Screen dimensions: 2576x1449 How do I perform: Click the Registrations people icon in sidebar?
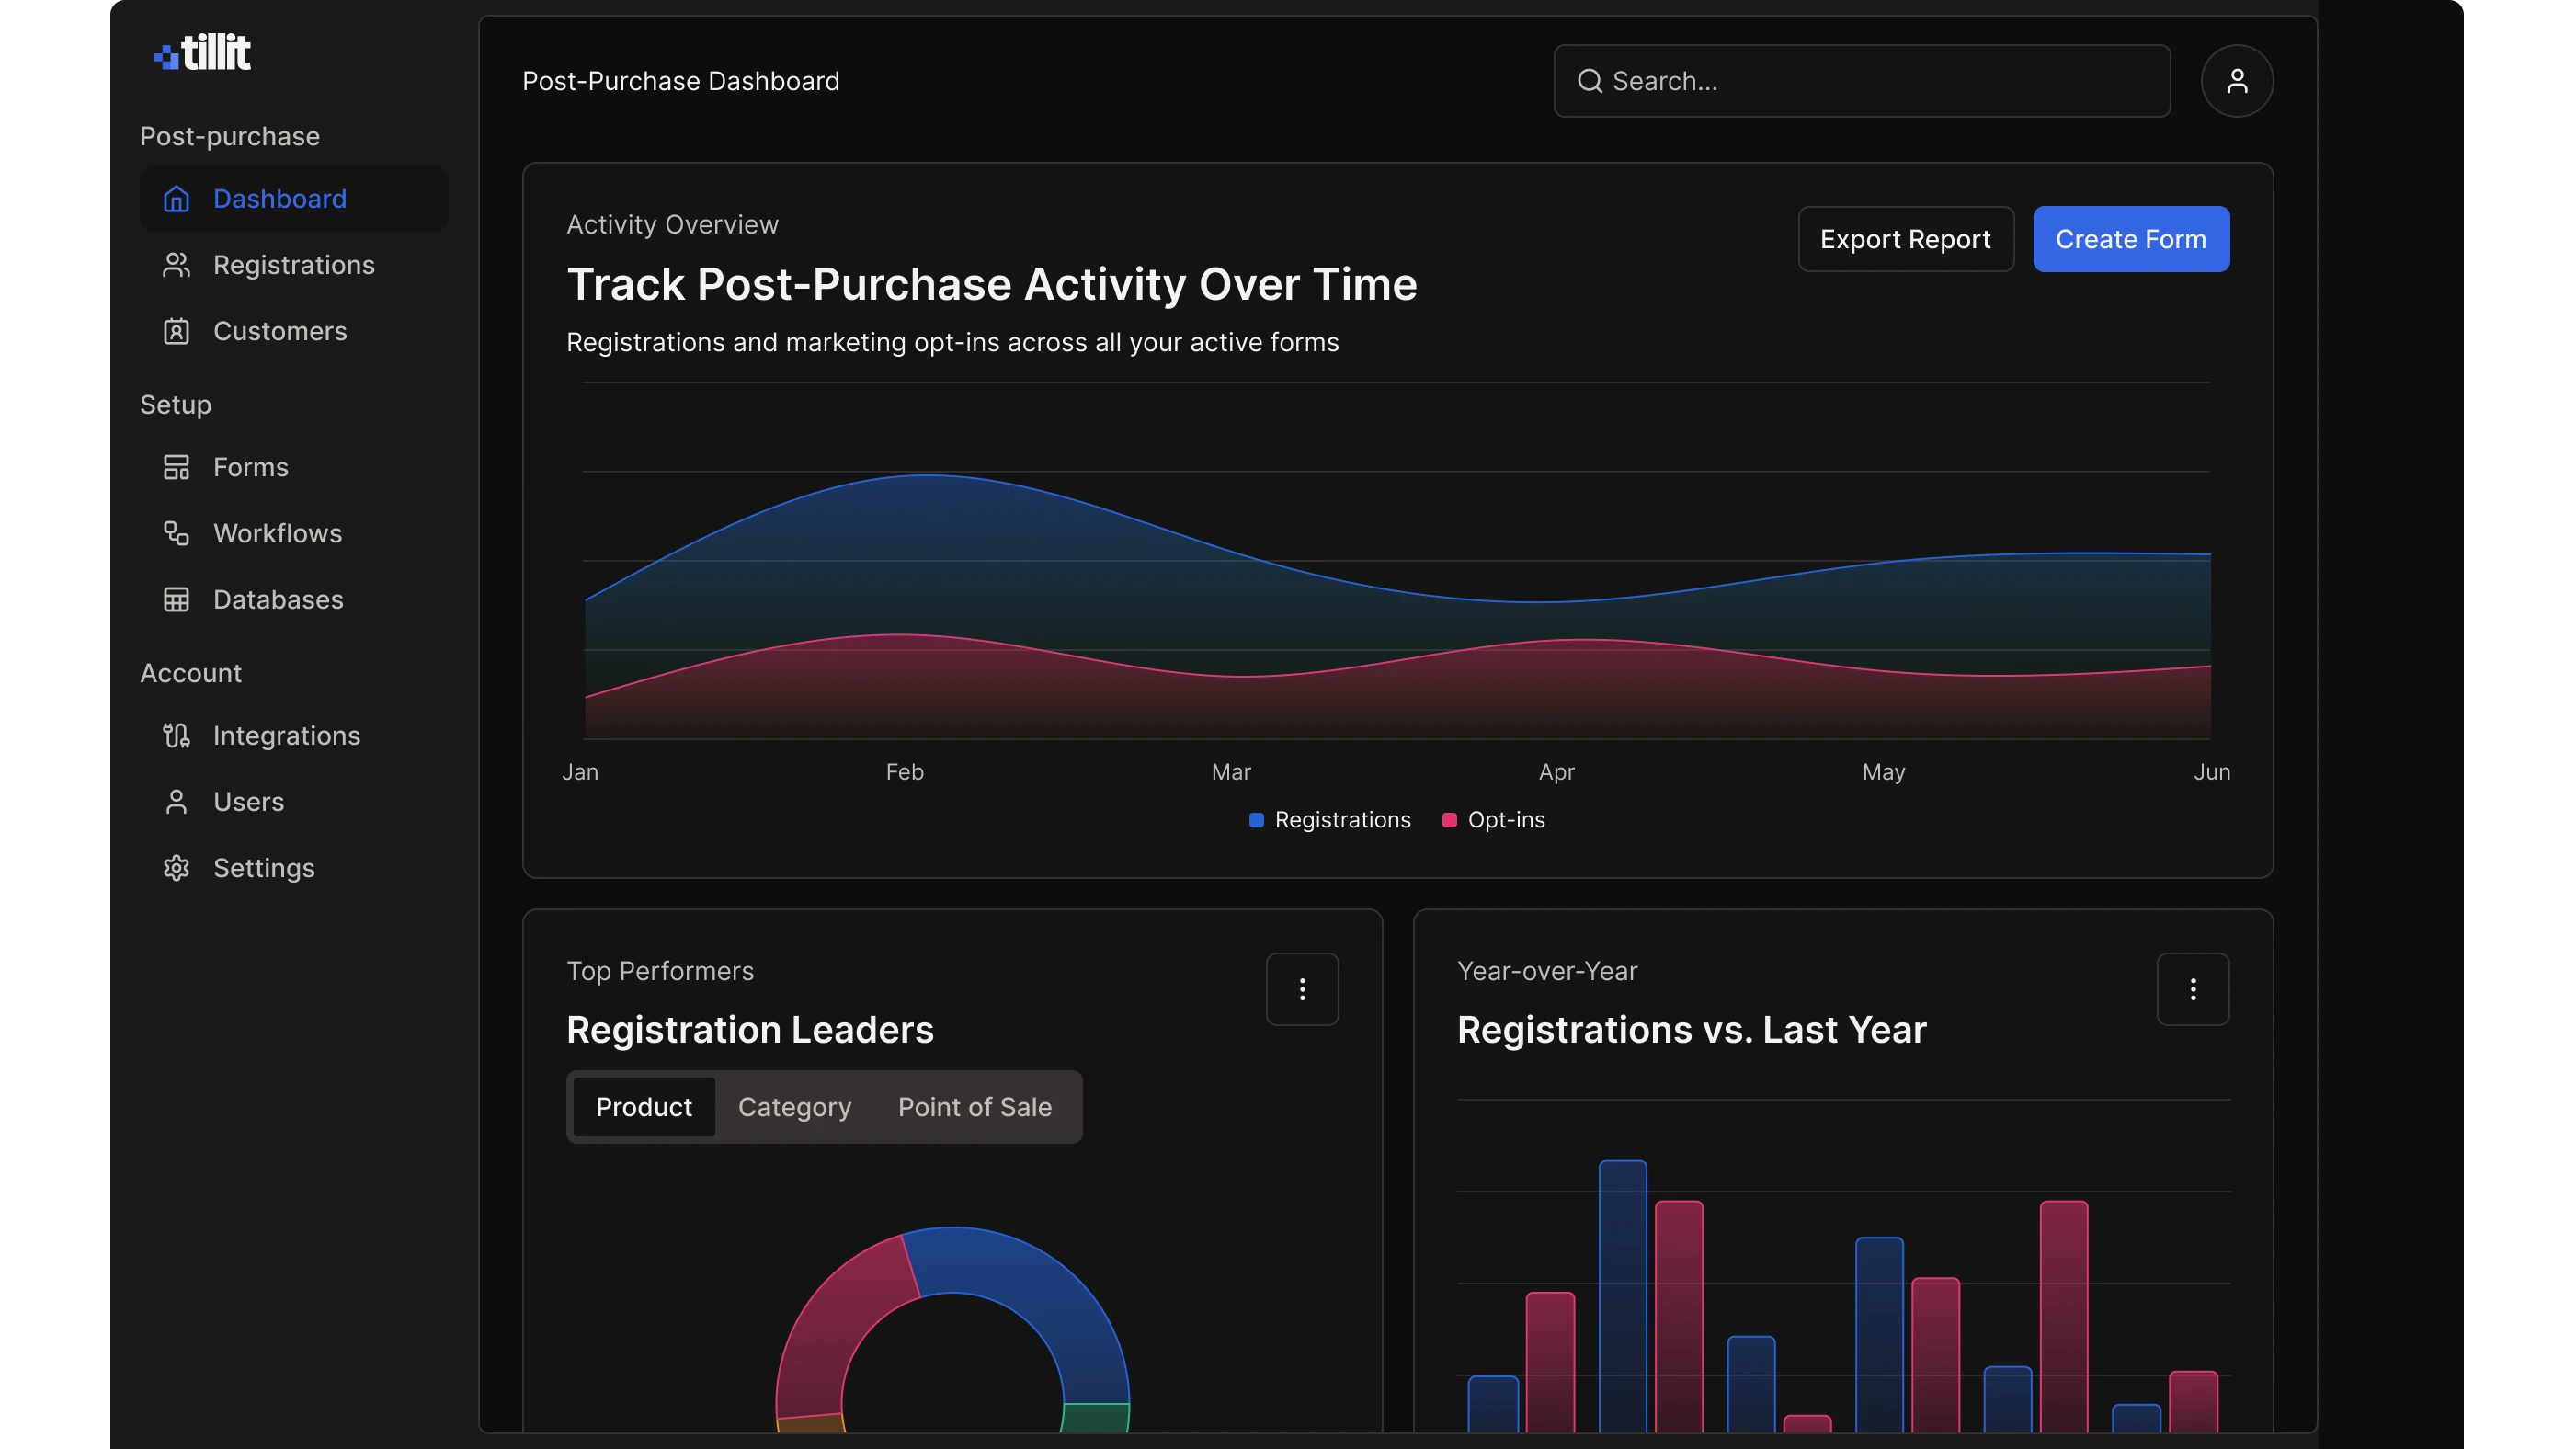(x=176, y=265)
